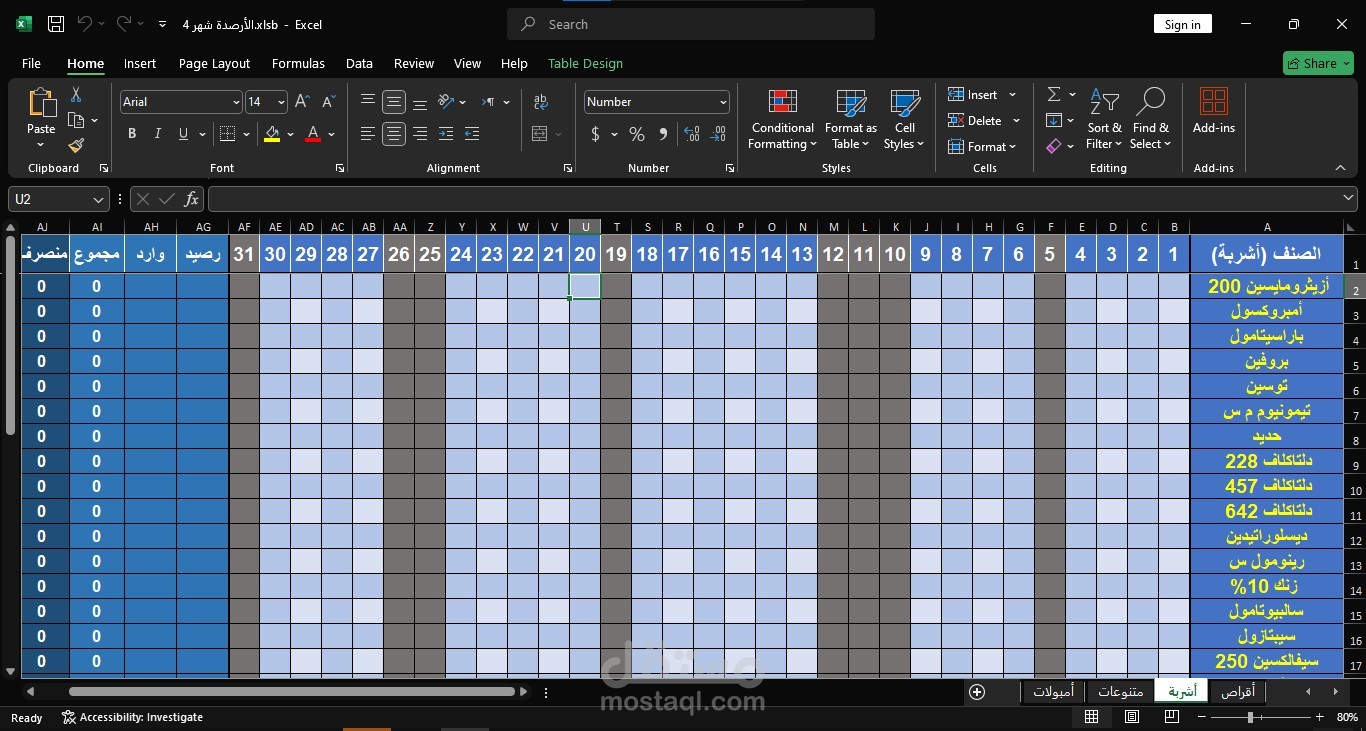Image resolution: width=1366 pixels, height=731 pixels.
Task: Apply the Borders icon
Action: pos(227,134)
